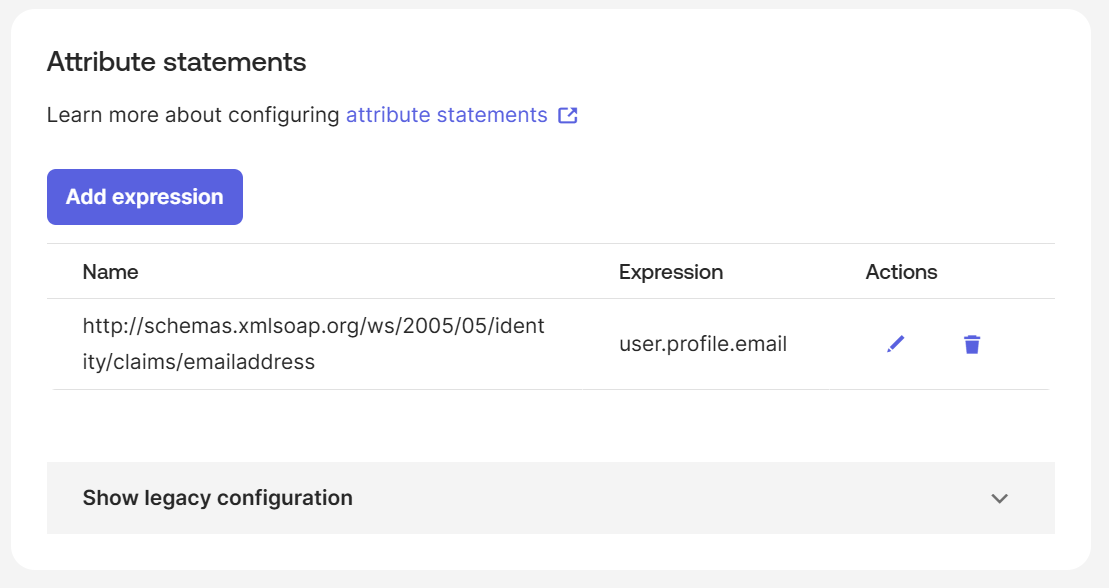Click the Add expression button
The height and width of the screenshot is (588, 1109).
[x=145, y=197]
